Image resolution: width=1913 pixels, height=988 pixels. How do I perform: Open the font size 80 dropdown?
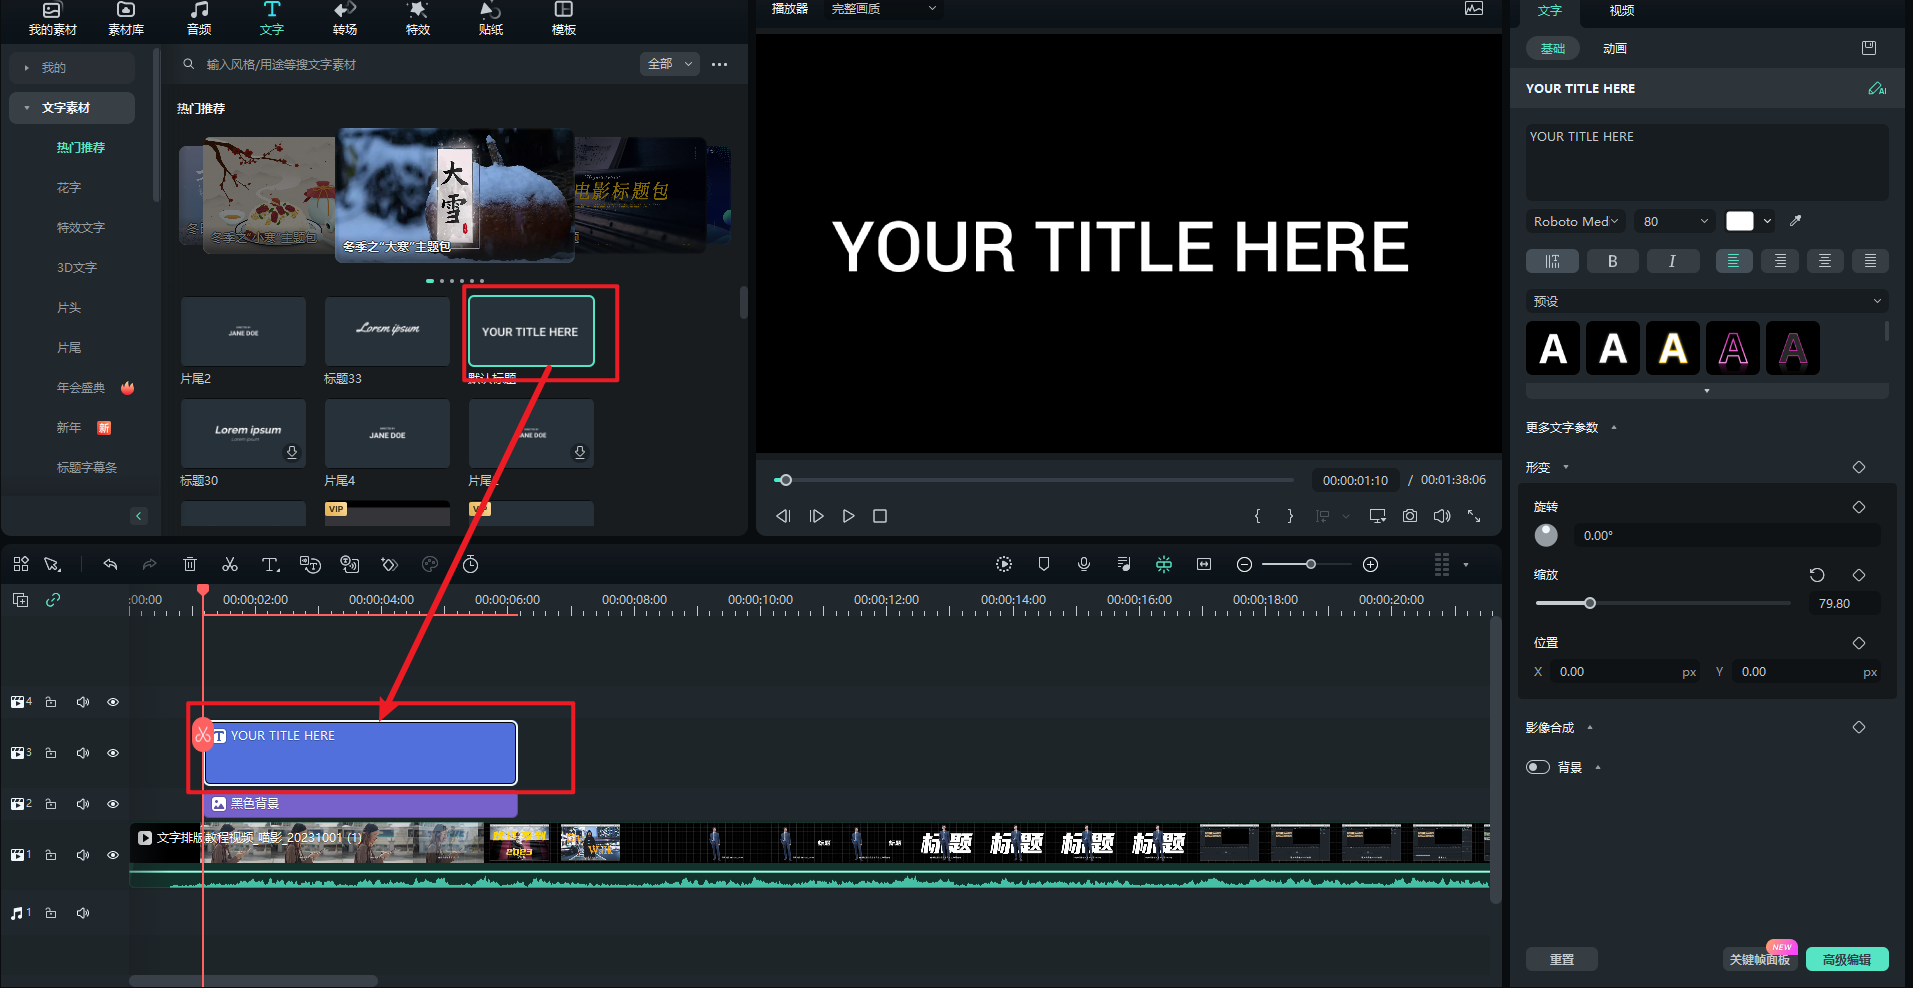click(1675, 221)
